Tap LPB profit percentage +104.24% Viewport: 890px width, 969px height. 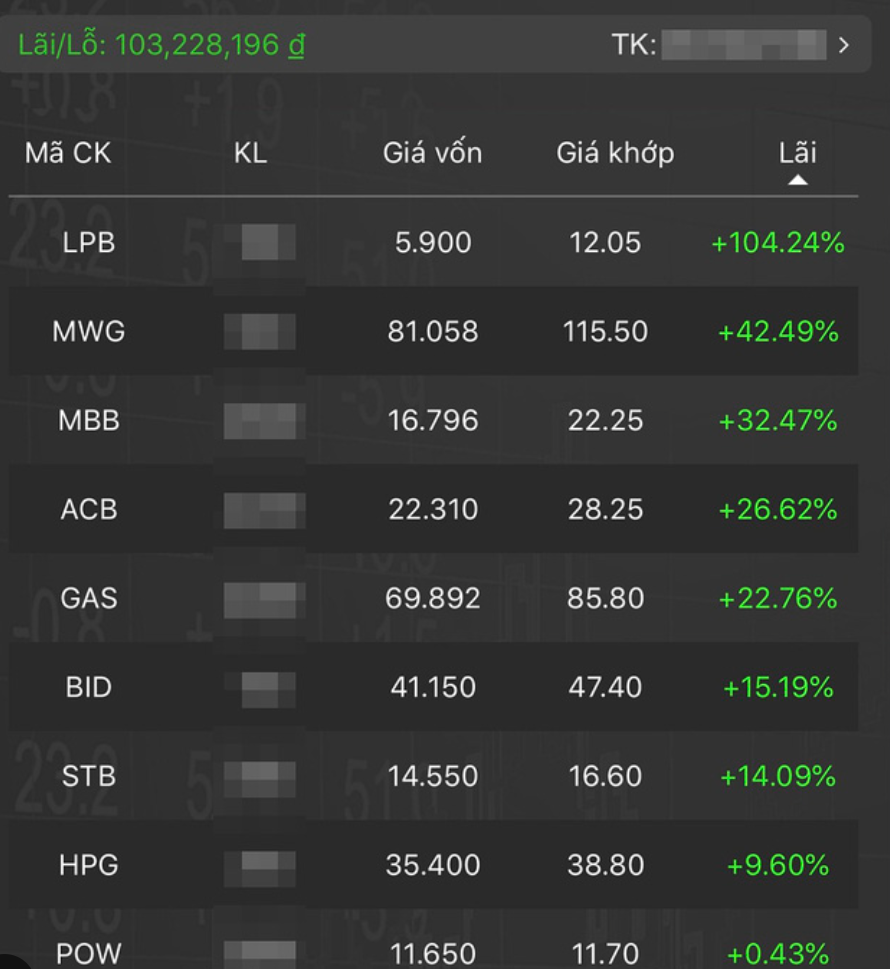[x=778, y=242]
